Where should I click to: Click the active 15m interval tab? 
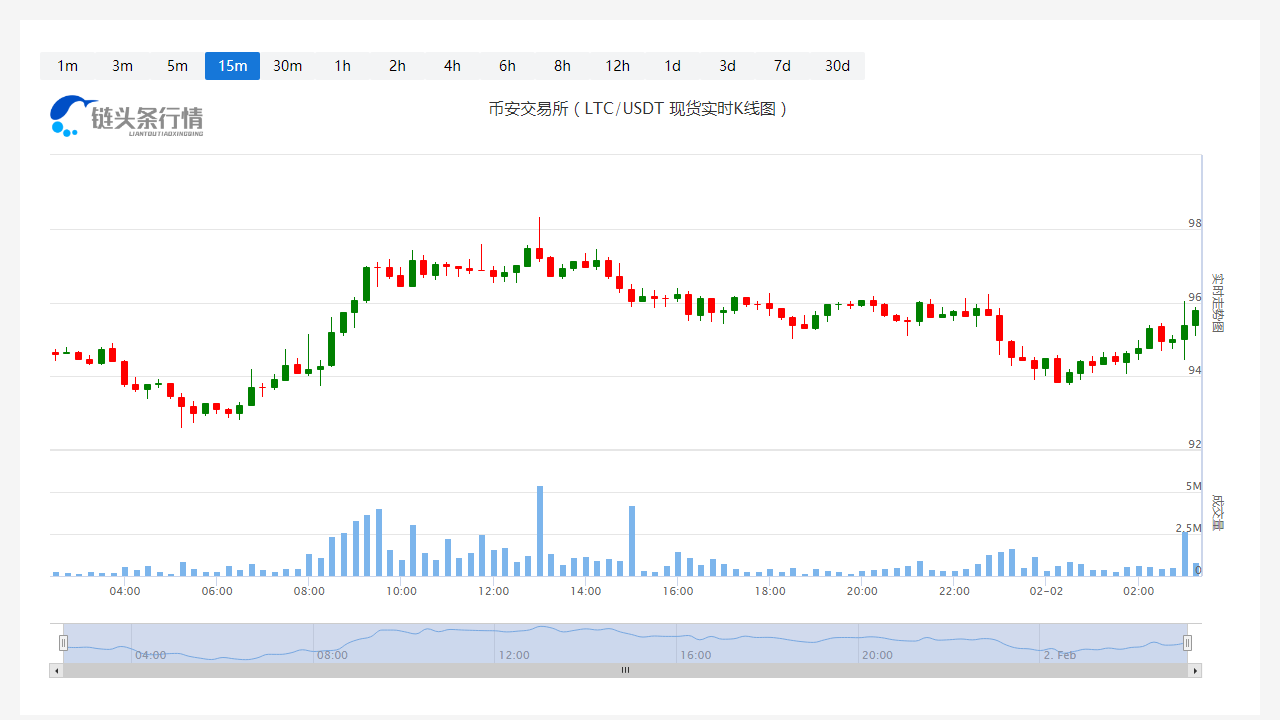click(x=232, y=66)
